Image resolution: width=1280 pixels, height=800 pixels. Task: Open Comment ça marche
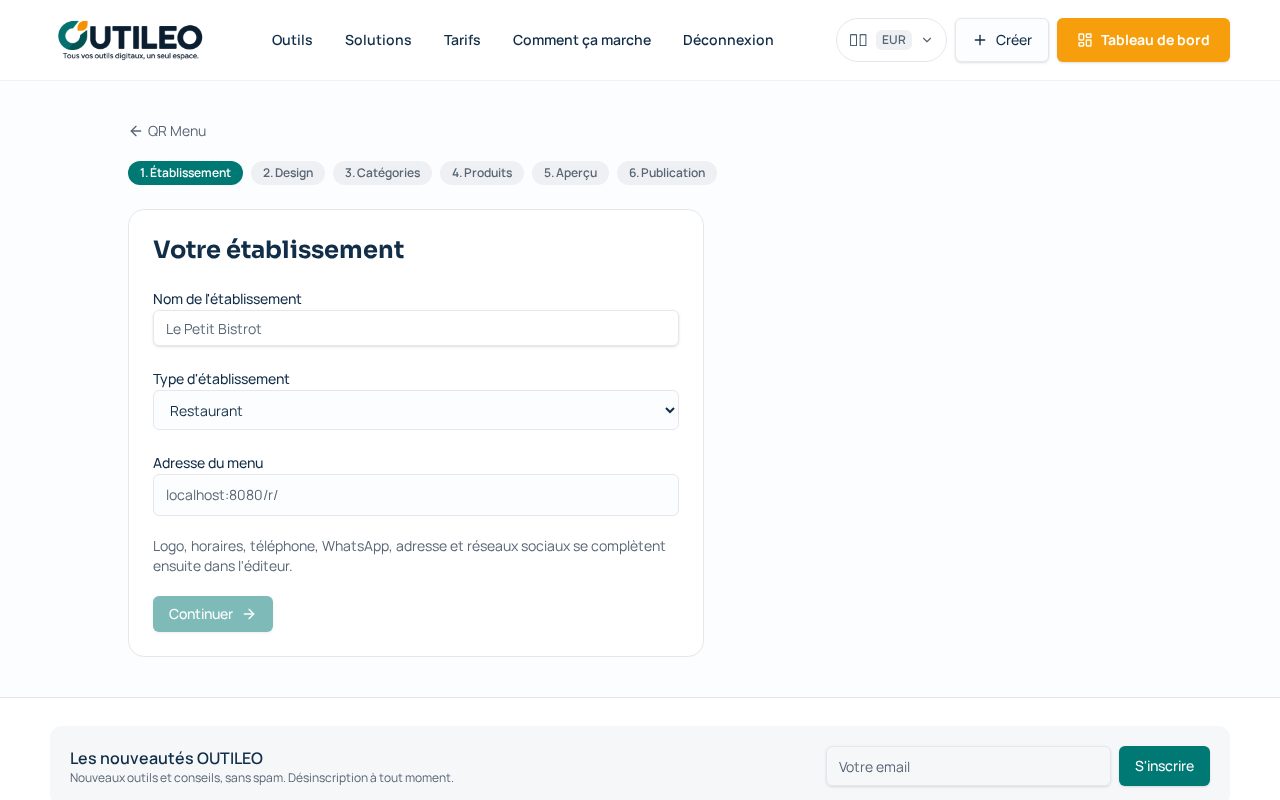pyautogui.click(x=582, y=40)
